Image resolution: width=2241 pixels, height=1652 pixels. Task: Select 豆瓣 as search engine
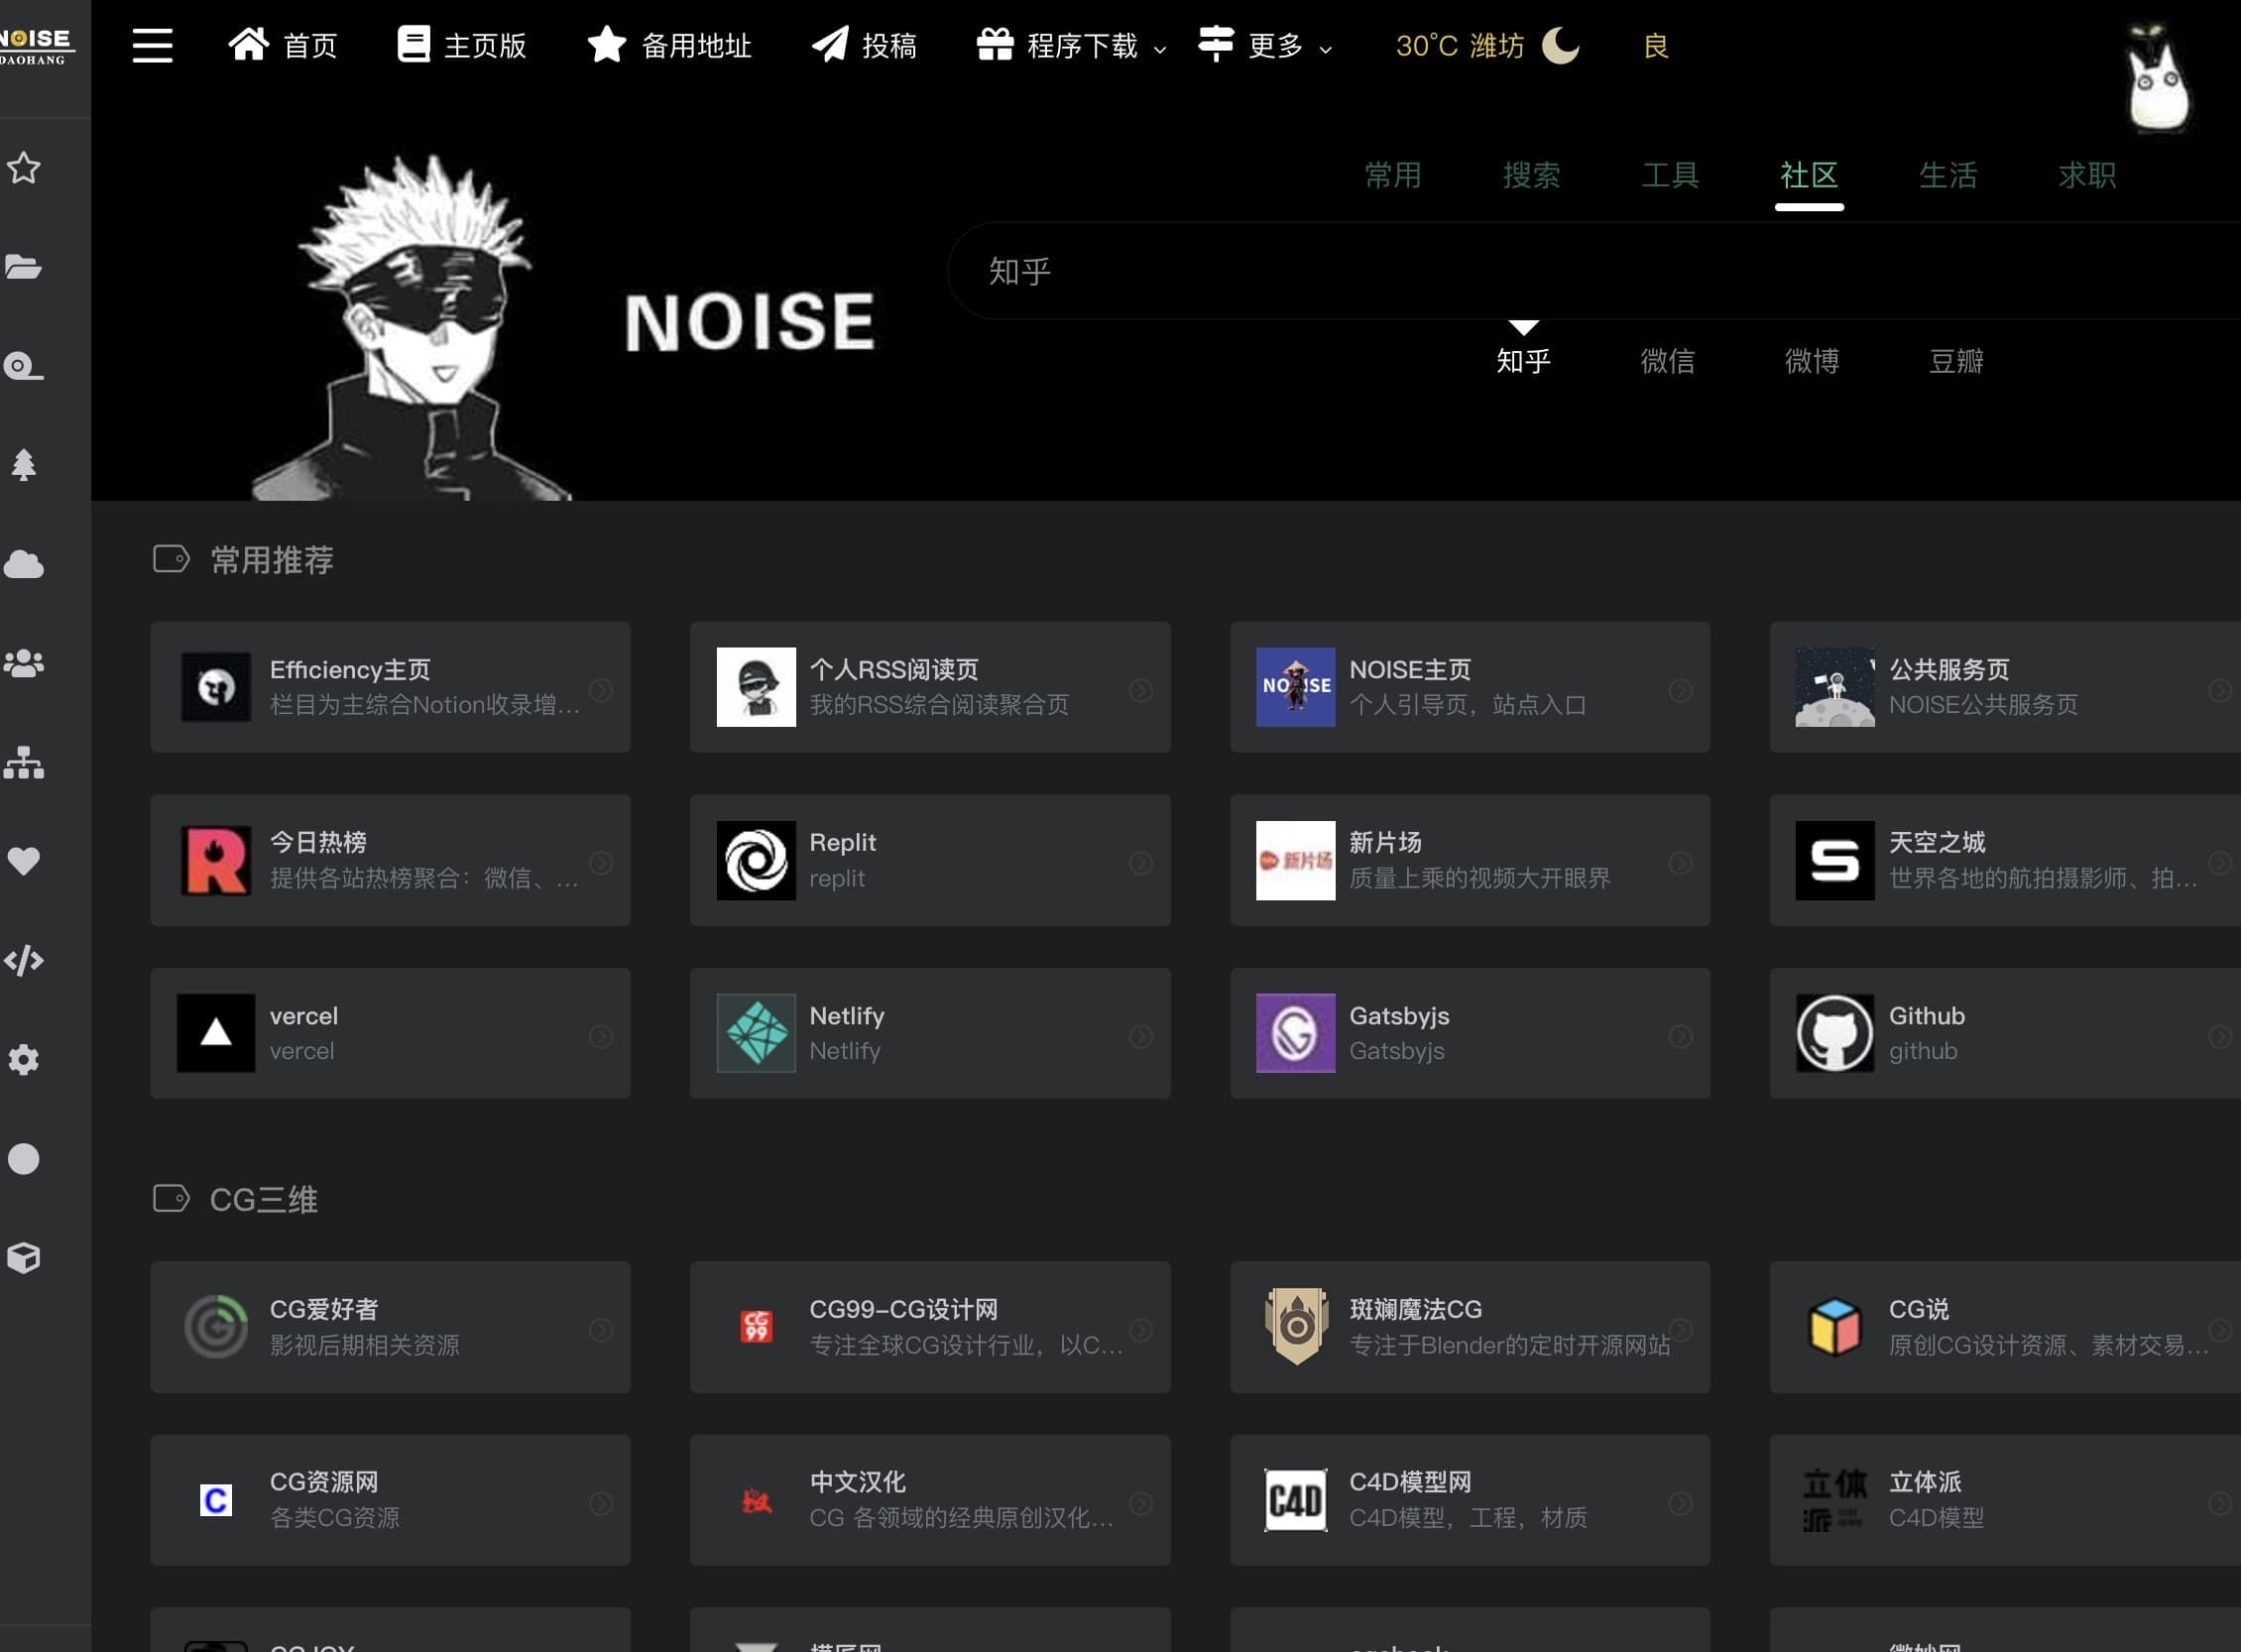click(x=1955, y=360)
